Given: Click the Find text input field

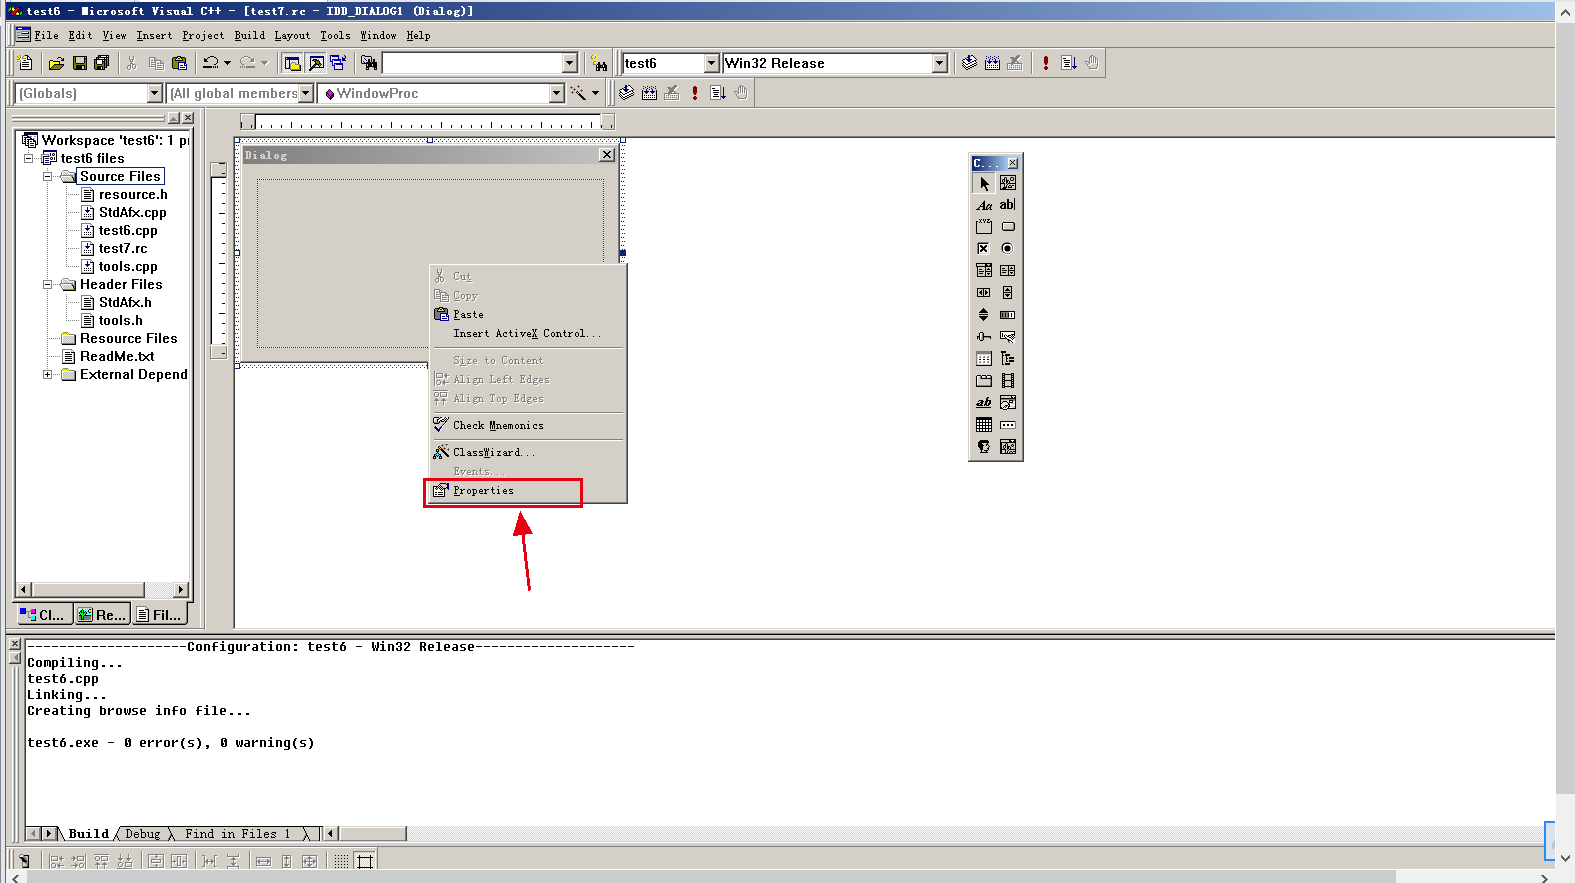Looking at the screenshot, I should [472, 63].
